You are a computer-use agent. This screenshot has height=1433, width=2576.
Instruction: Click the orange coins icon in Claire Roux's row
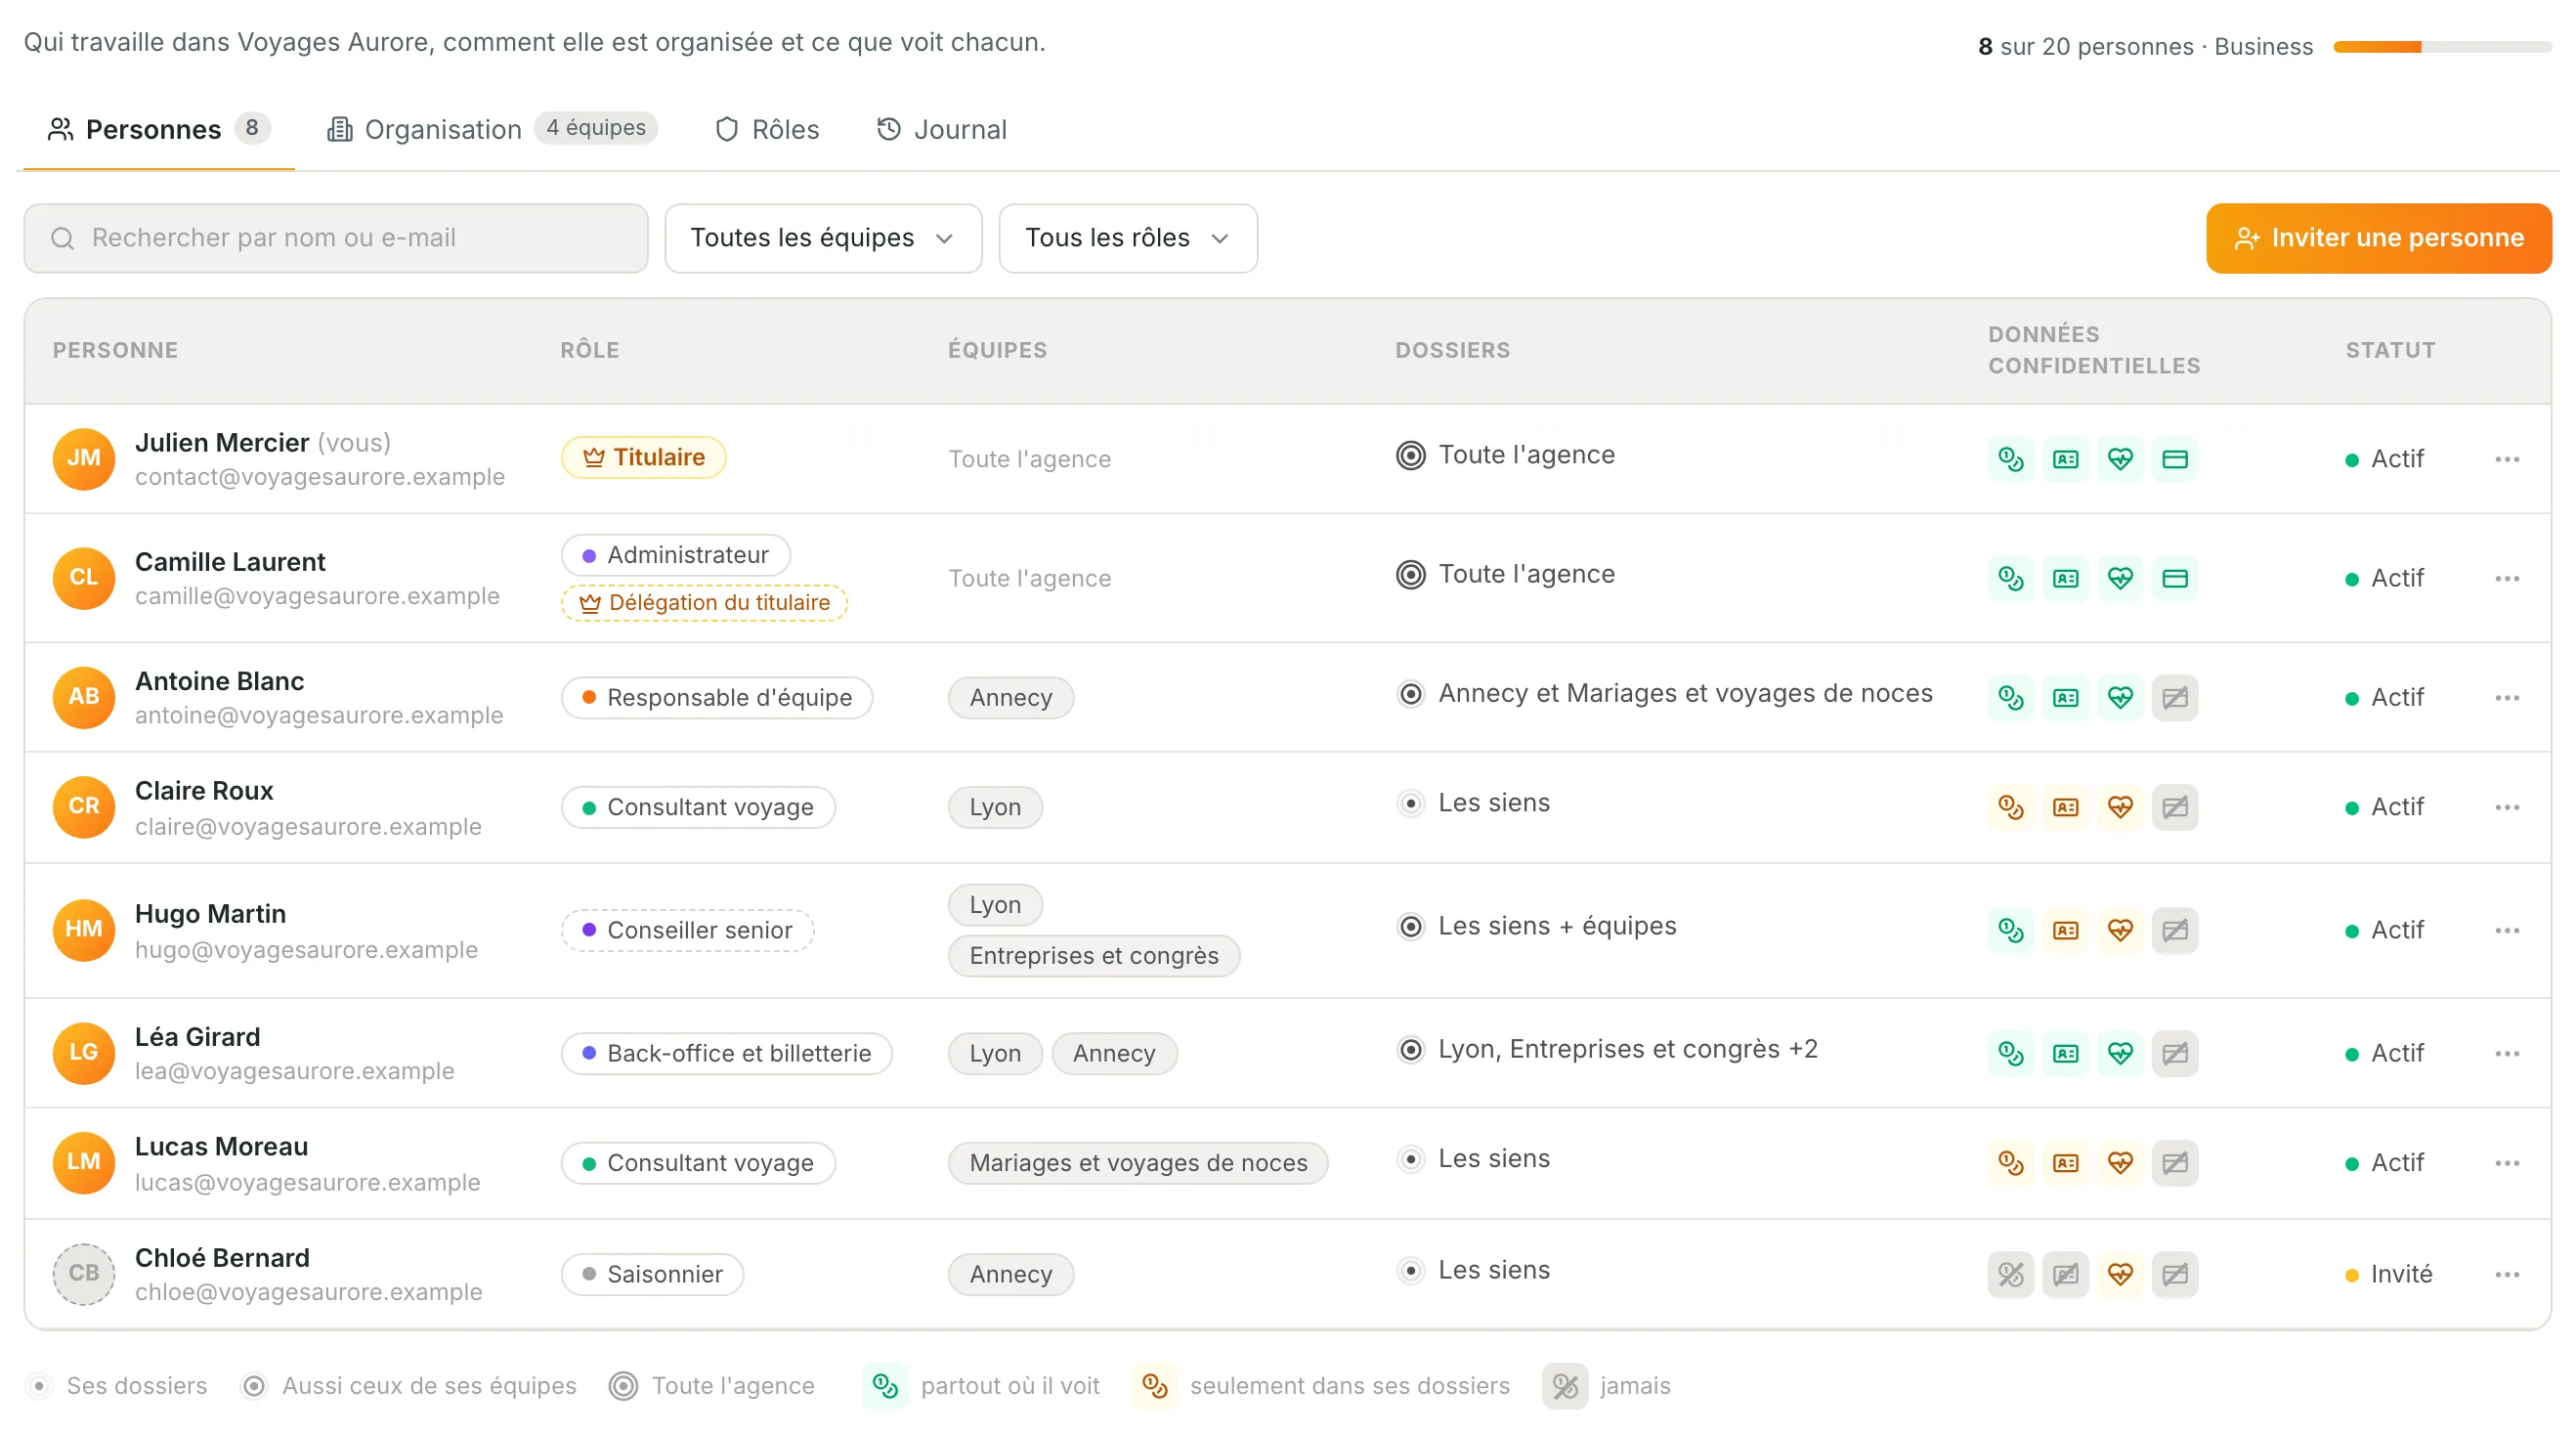tap(2010, 807)
